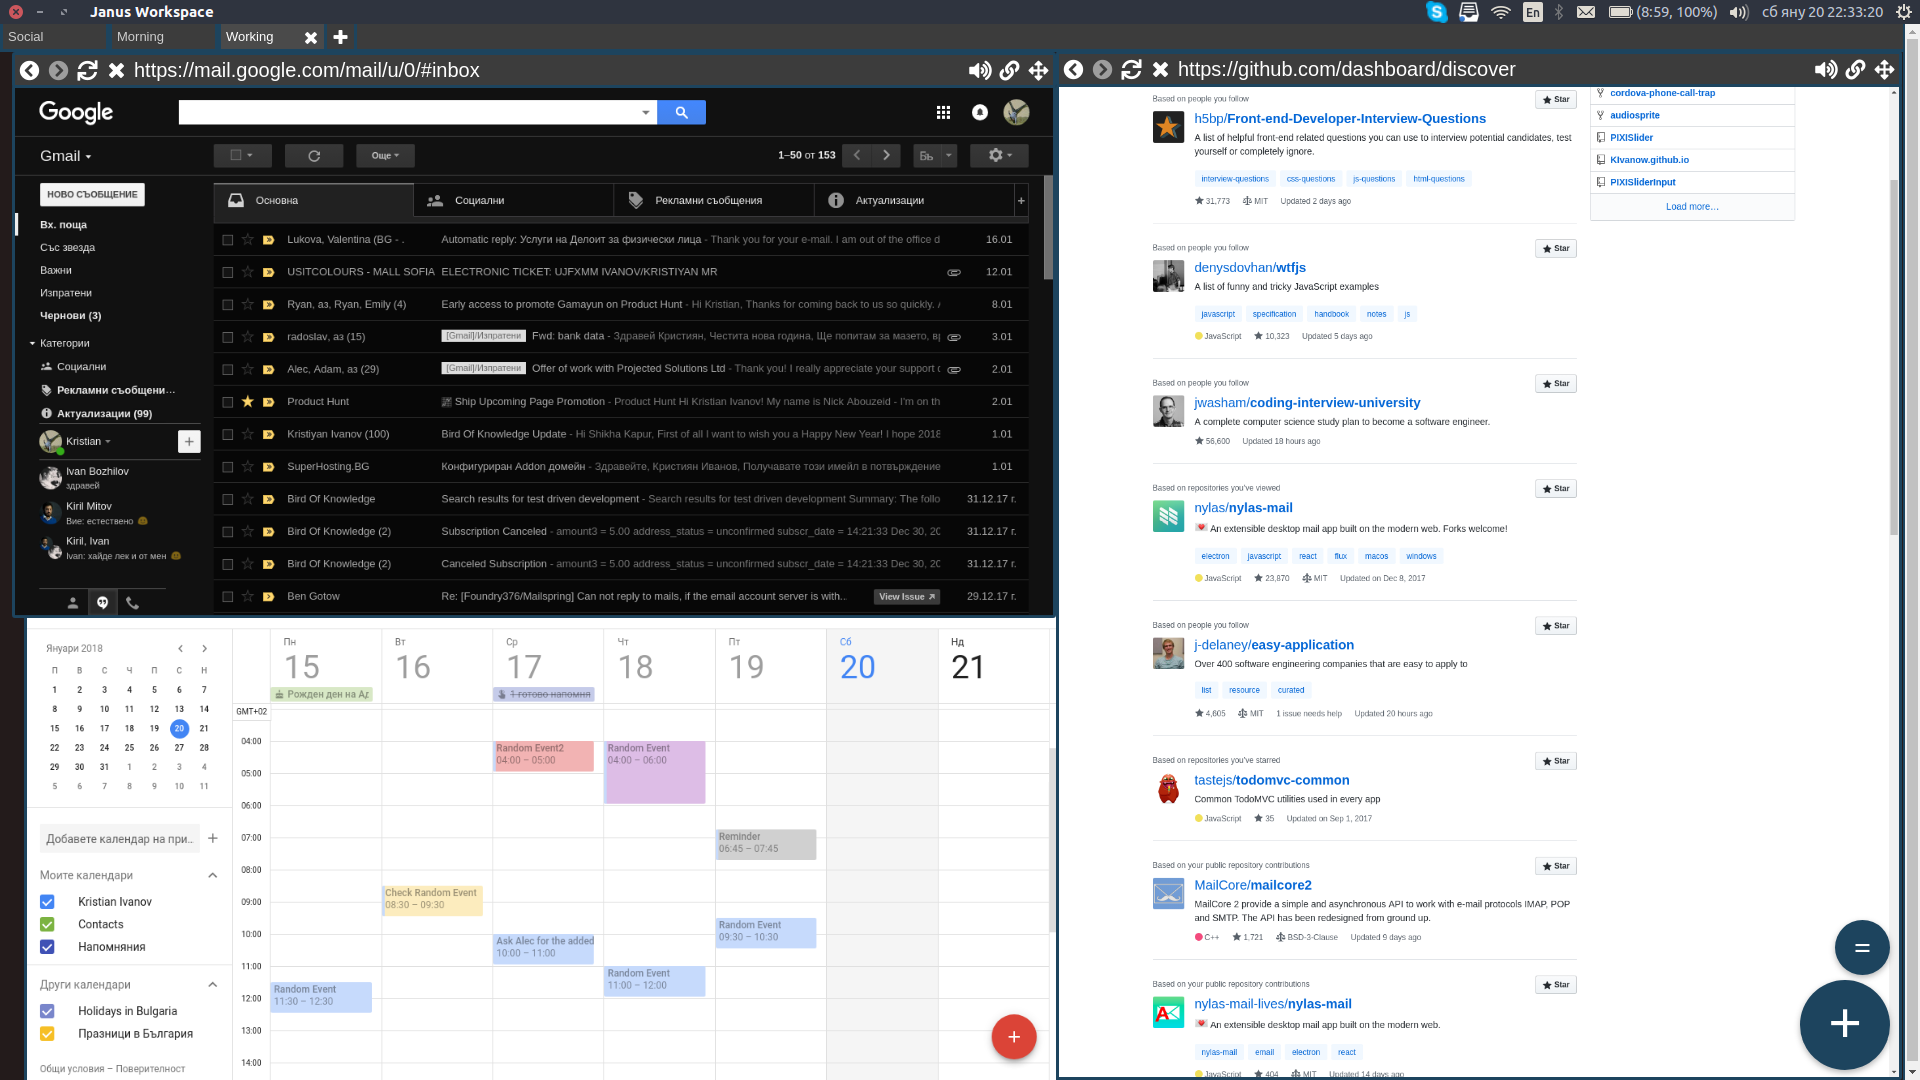This screenshot has height=1080, width=1920.
Task: Collapse the 'Моите календари' section
Action: [211, 874]
